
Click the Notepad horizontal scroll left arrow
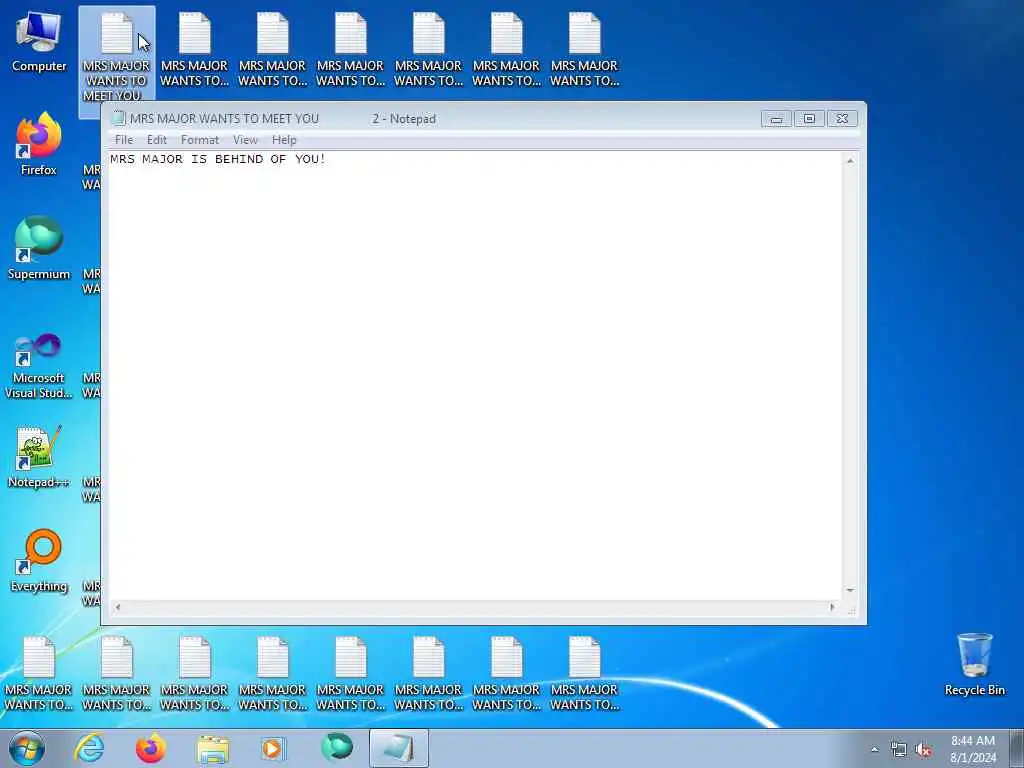tap(118, 607)
